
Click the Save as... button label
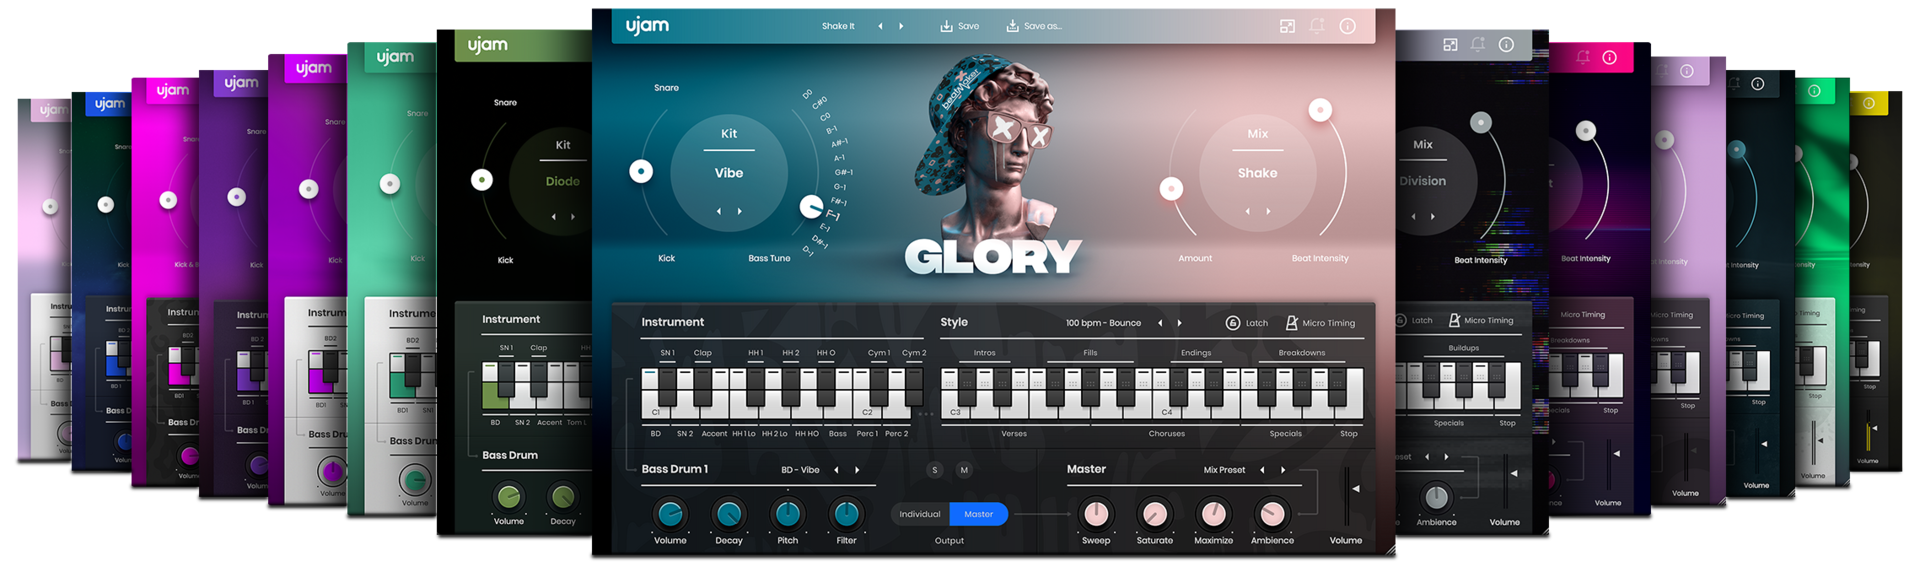click(x=1042, y=26)
